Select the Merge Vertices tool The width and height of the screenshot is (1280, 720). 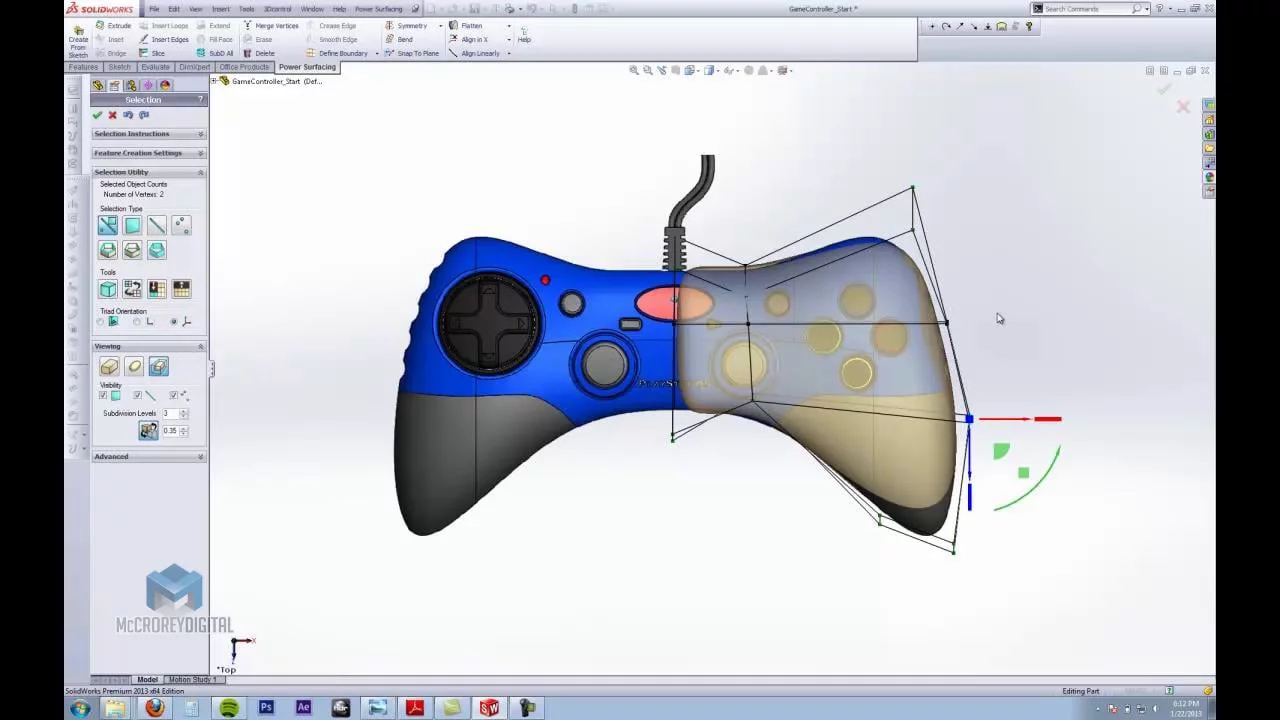click(x=248, y=25)
